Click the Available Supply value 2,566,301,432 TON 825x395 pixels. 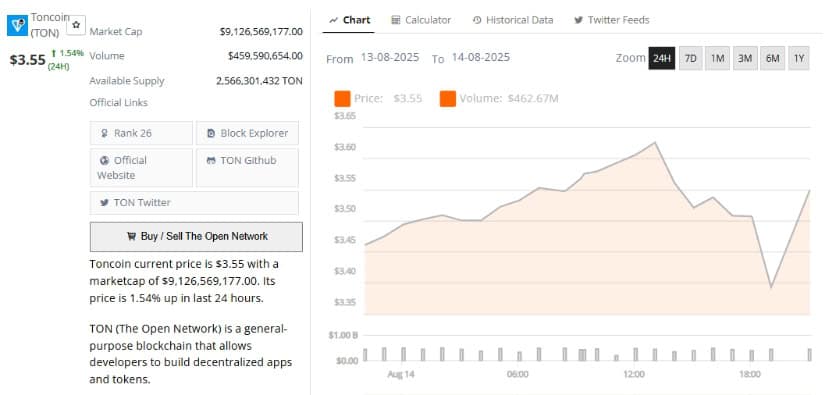click(259, 81)
